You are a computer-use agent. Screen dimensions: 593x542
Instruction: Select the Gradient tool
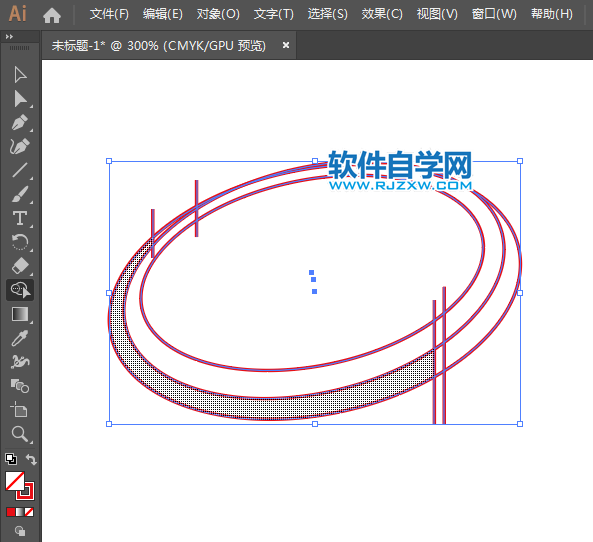point(20,314)
